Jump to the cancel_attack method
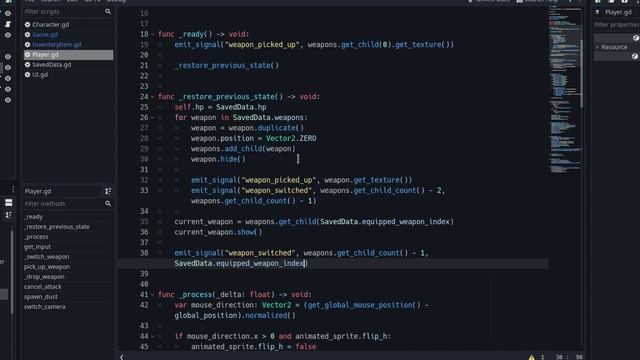 42,287
